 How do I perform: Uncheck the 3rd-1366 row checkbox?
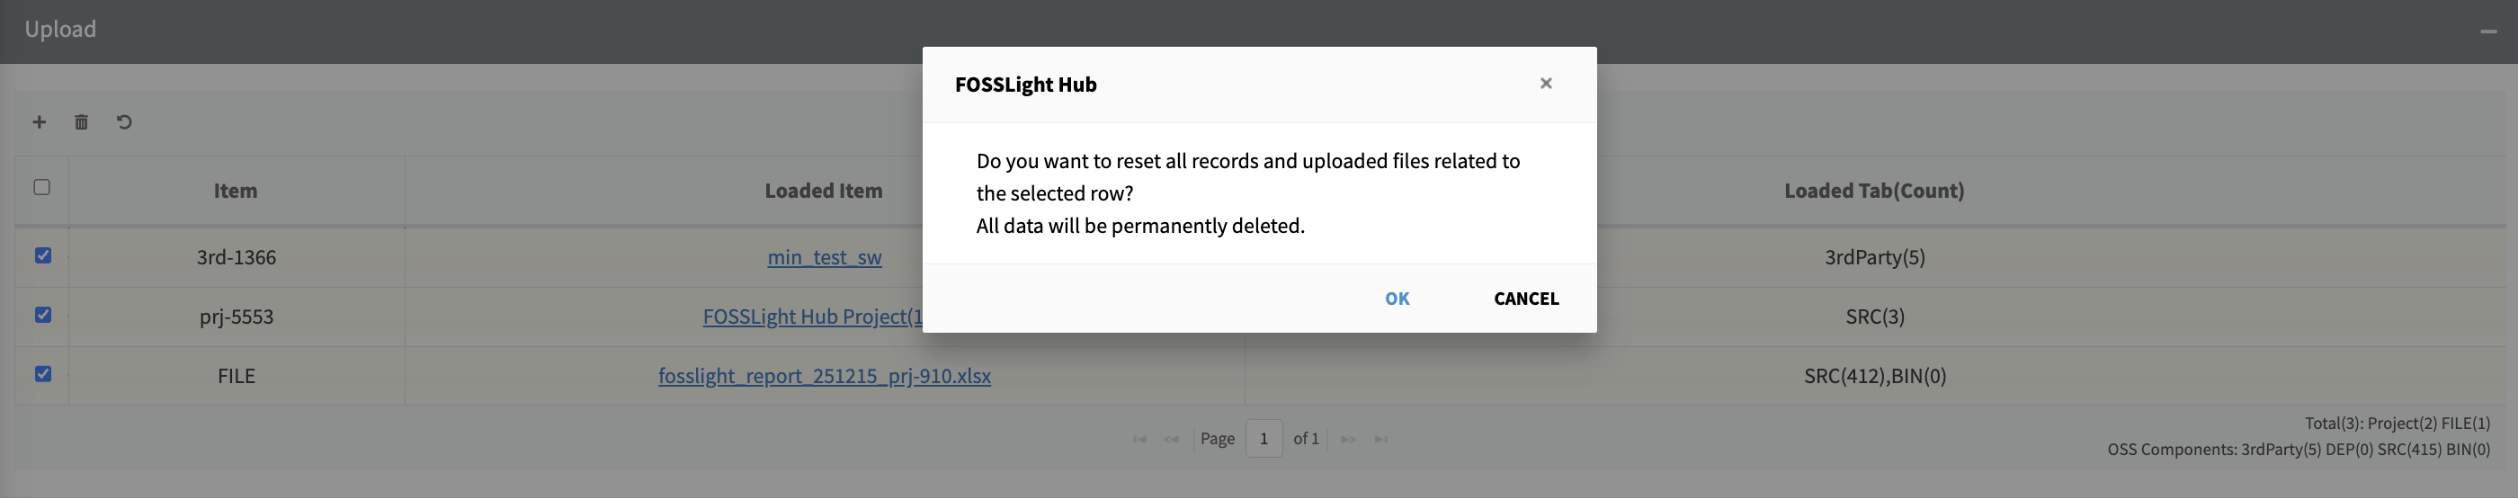(43, 255)
